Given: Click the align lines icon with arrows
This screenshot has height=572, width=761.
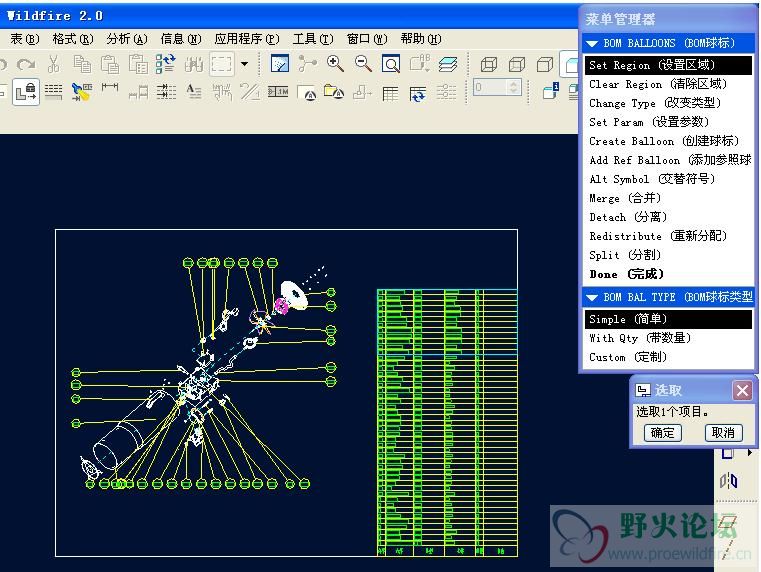Looking at the screenshot, I should [166, 92].
